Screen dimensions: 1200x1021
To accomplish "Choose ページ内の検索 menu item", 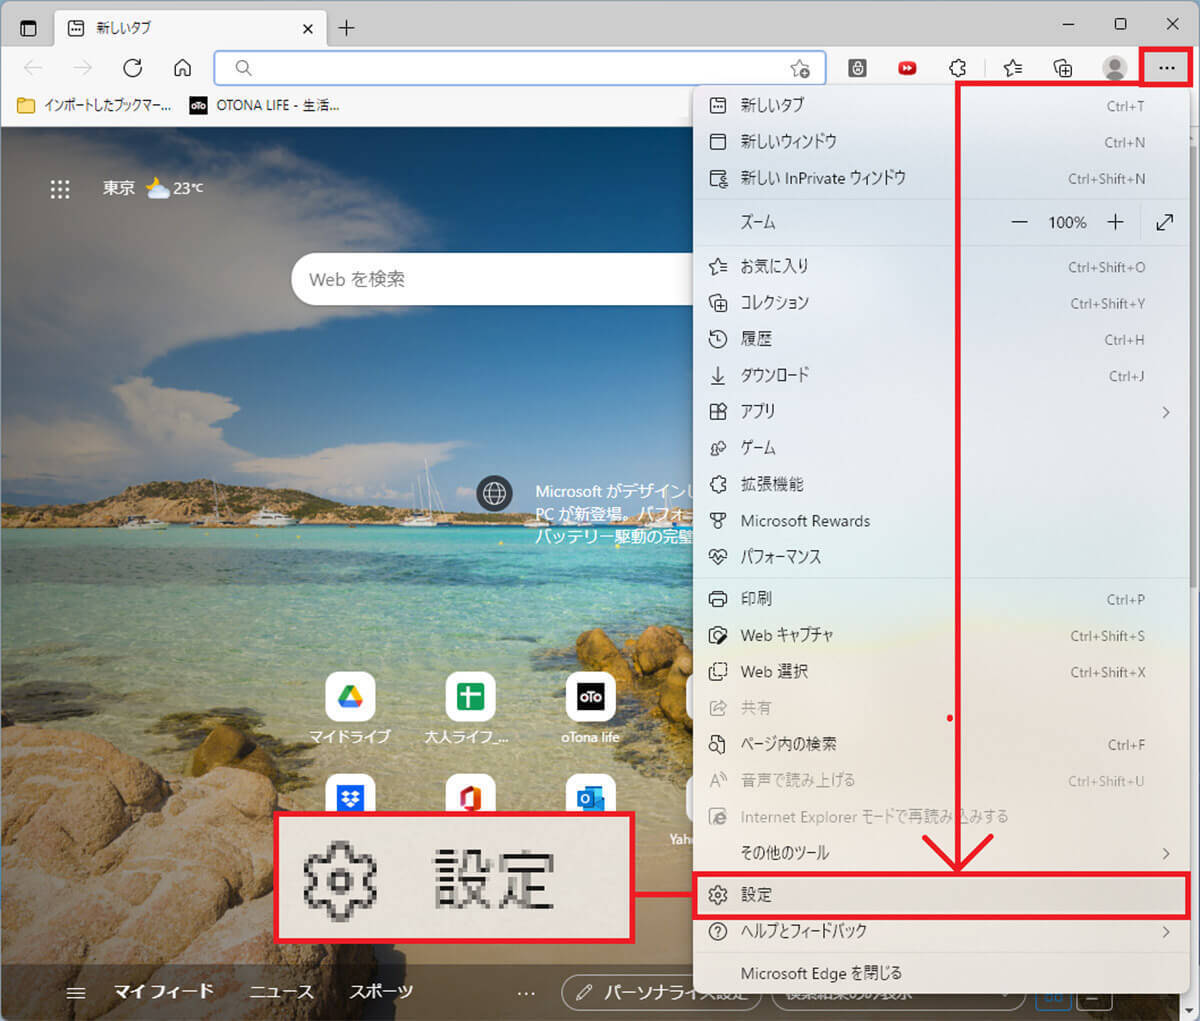I will [941, 744].
